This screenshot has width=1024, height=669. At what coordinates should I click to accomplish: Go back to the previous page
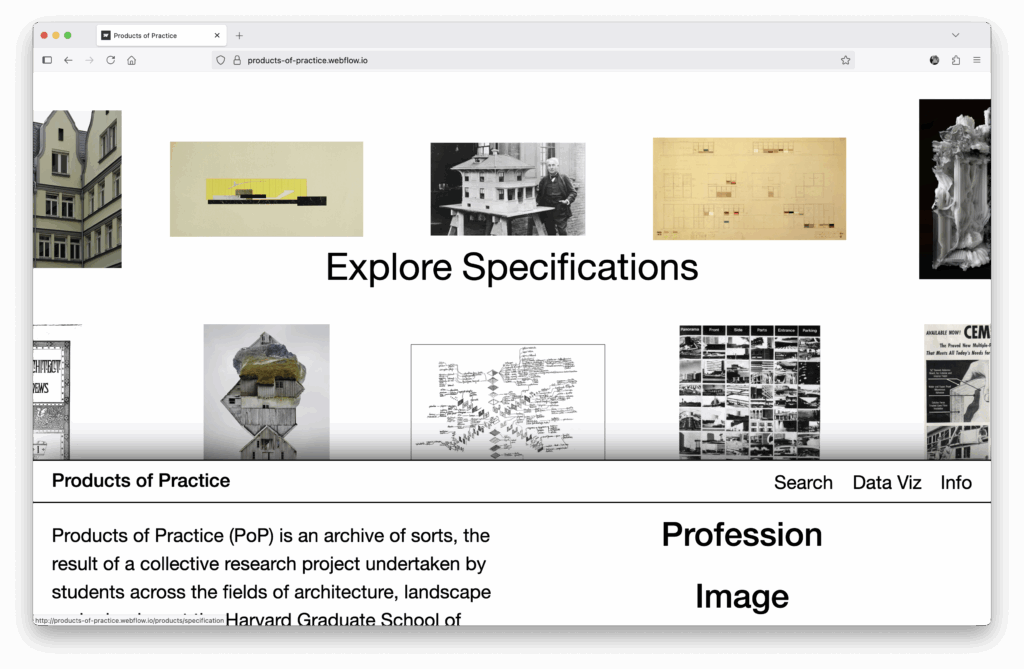(68, 60)
